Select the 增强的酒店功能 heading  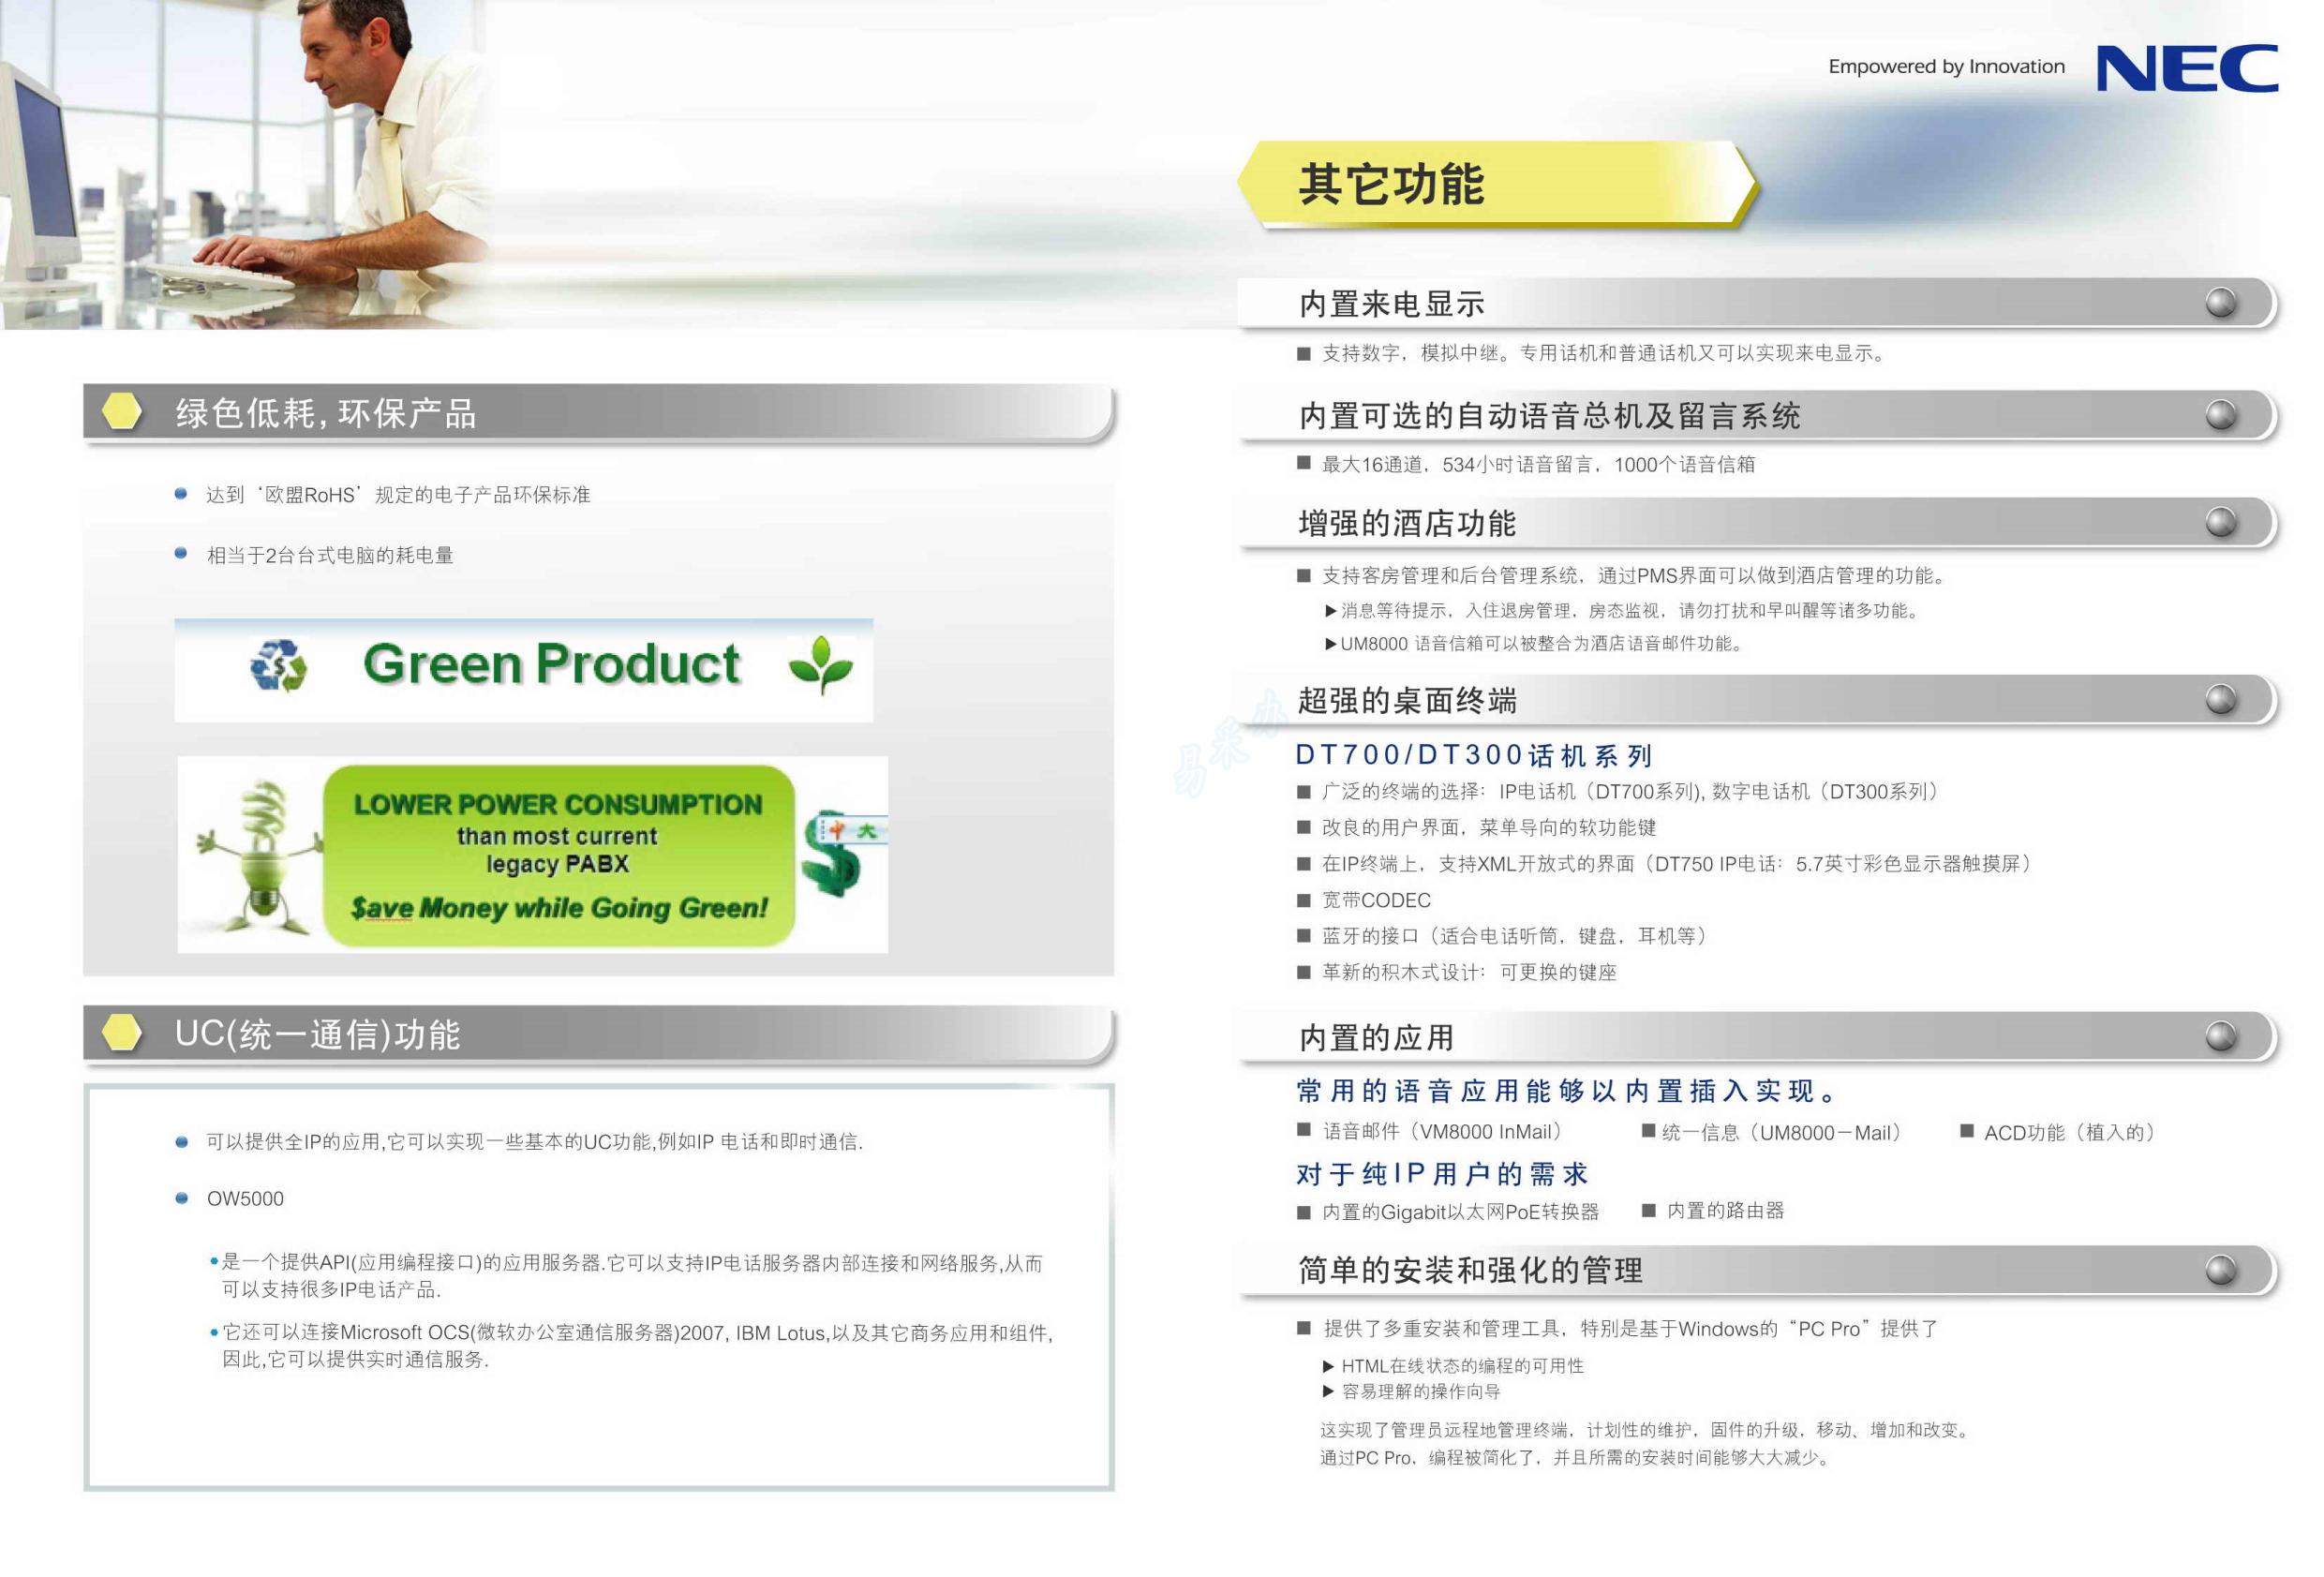pyautogui.click(x=1407, y=523)
